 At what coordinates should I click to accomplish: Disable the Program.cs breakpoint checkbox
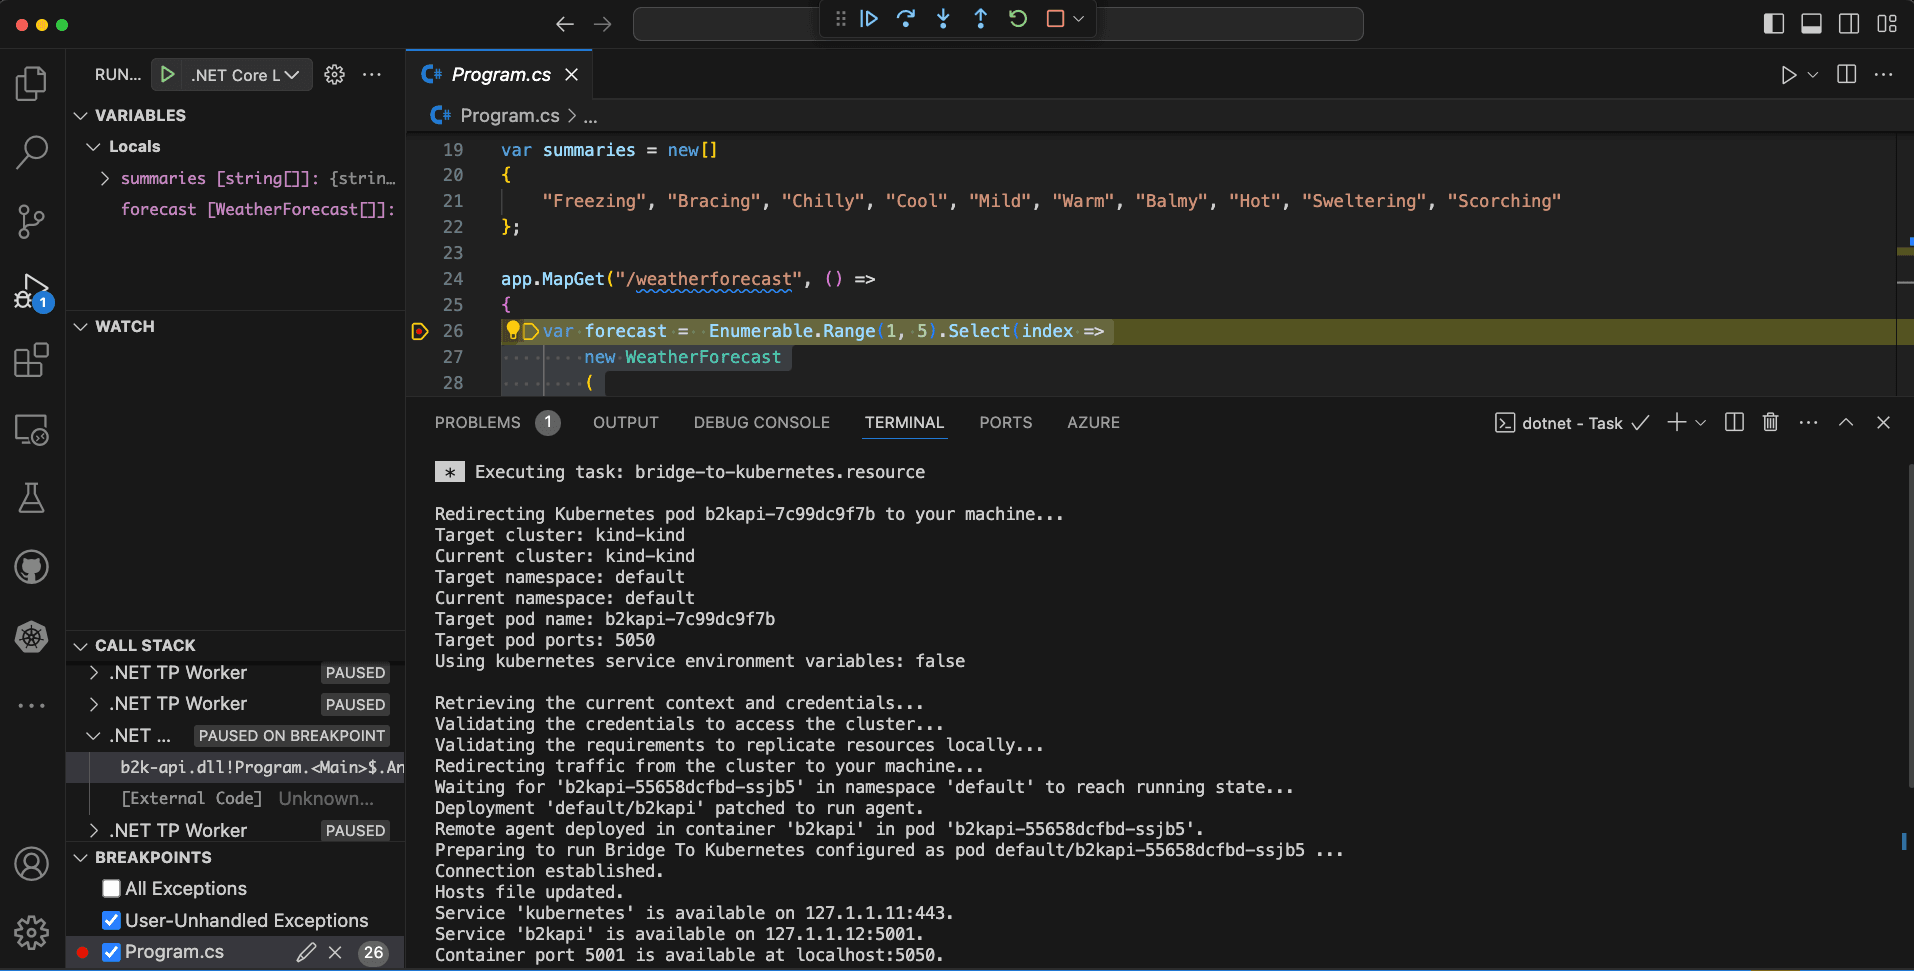click(111, 952)
